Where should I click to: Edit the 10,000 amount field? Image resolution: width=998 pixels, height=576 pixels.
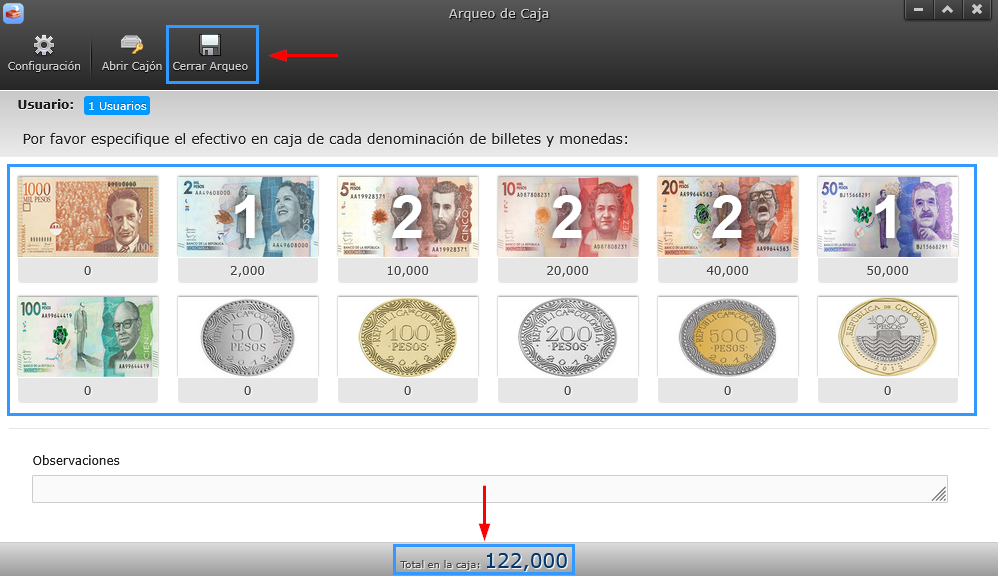408,270
